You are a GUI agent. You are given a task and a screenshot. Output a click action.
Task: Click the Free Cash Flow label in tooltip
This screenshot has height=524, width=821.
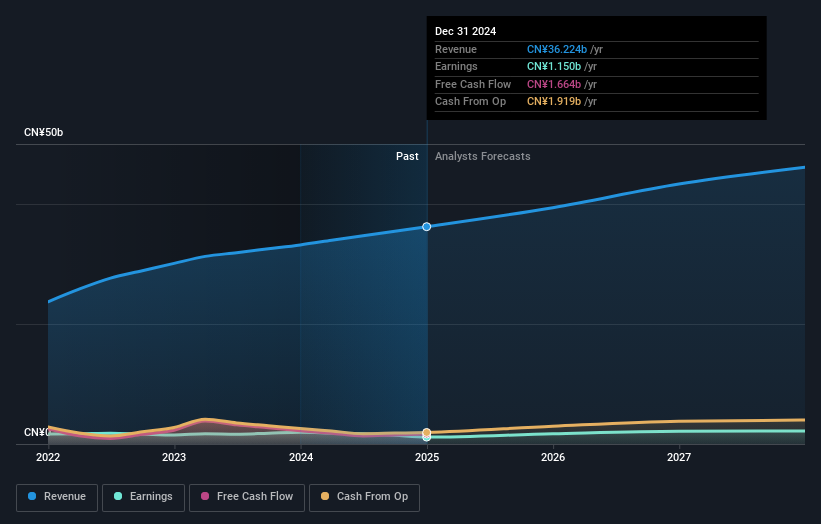[x=473, y=84]
